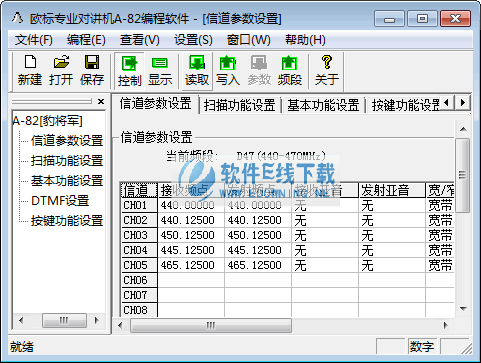Click CH03 receive frequency 450.12500 cell

[x=191, y=235]
